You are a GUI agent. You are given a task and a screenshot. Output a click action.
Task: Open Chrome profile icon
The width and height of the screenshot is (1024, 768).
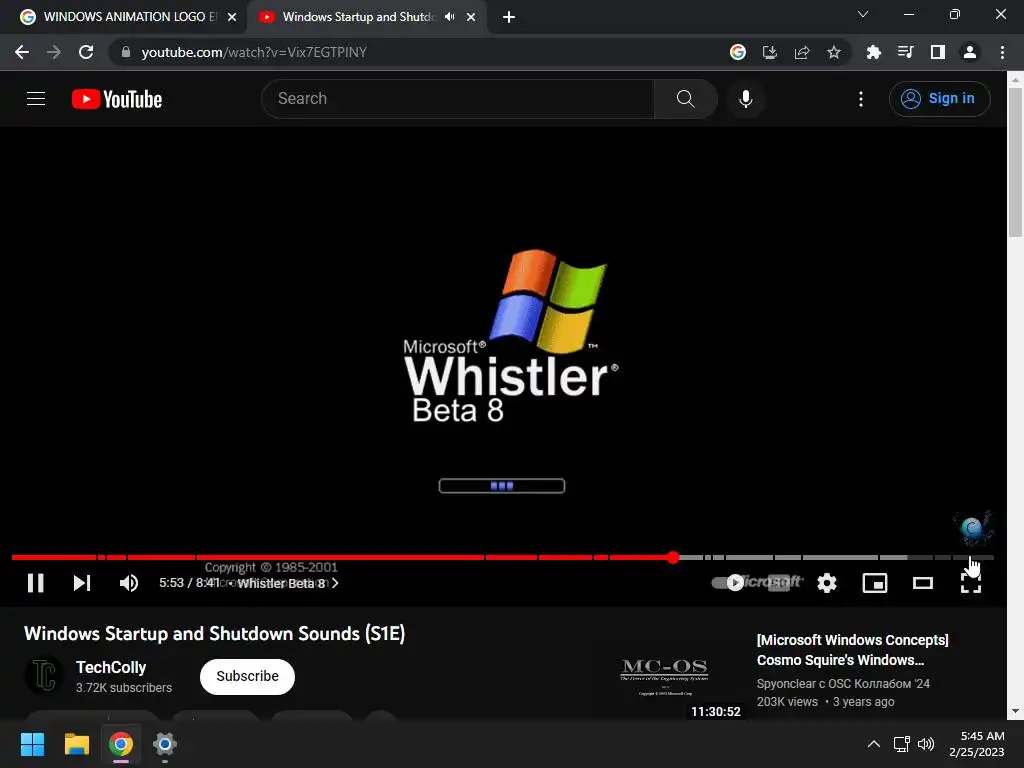[970, 52]
